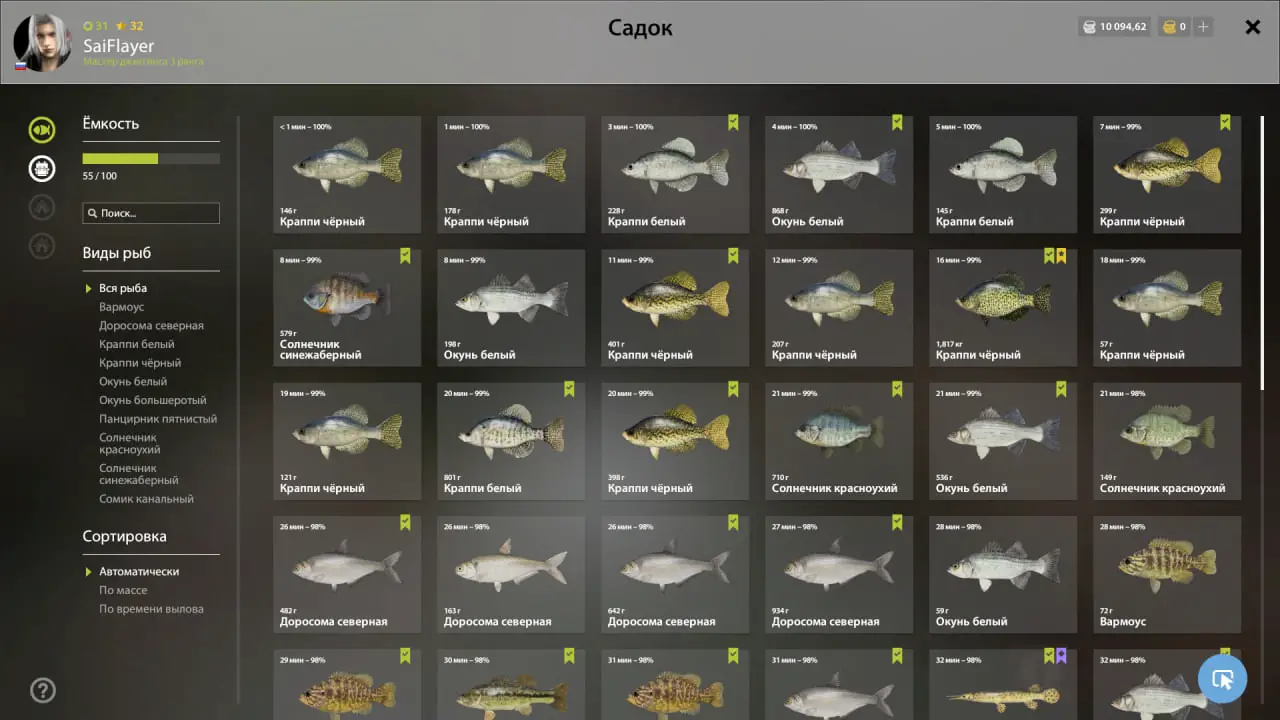Click the silver currency balance icon
Screen dimensions: 1280x720
pos(1089,27)
